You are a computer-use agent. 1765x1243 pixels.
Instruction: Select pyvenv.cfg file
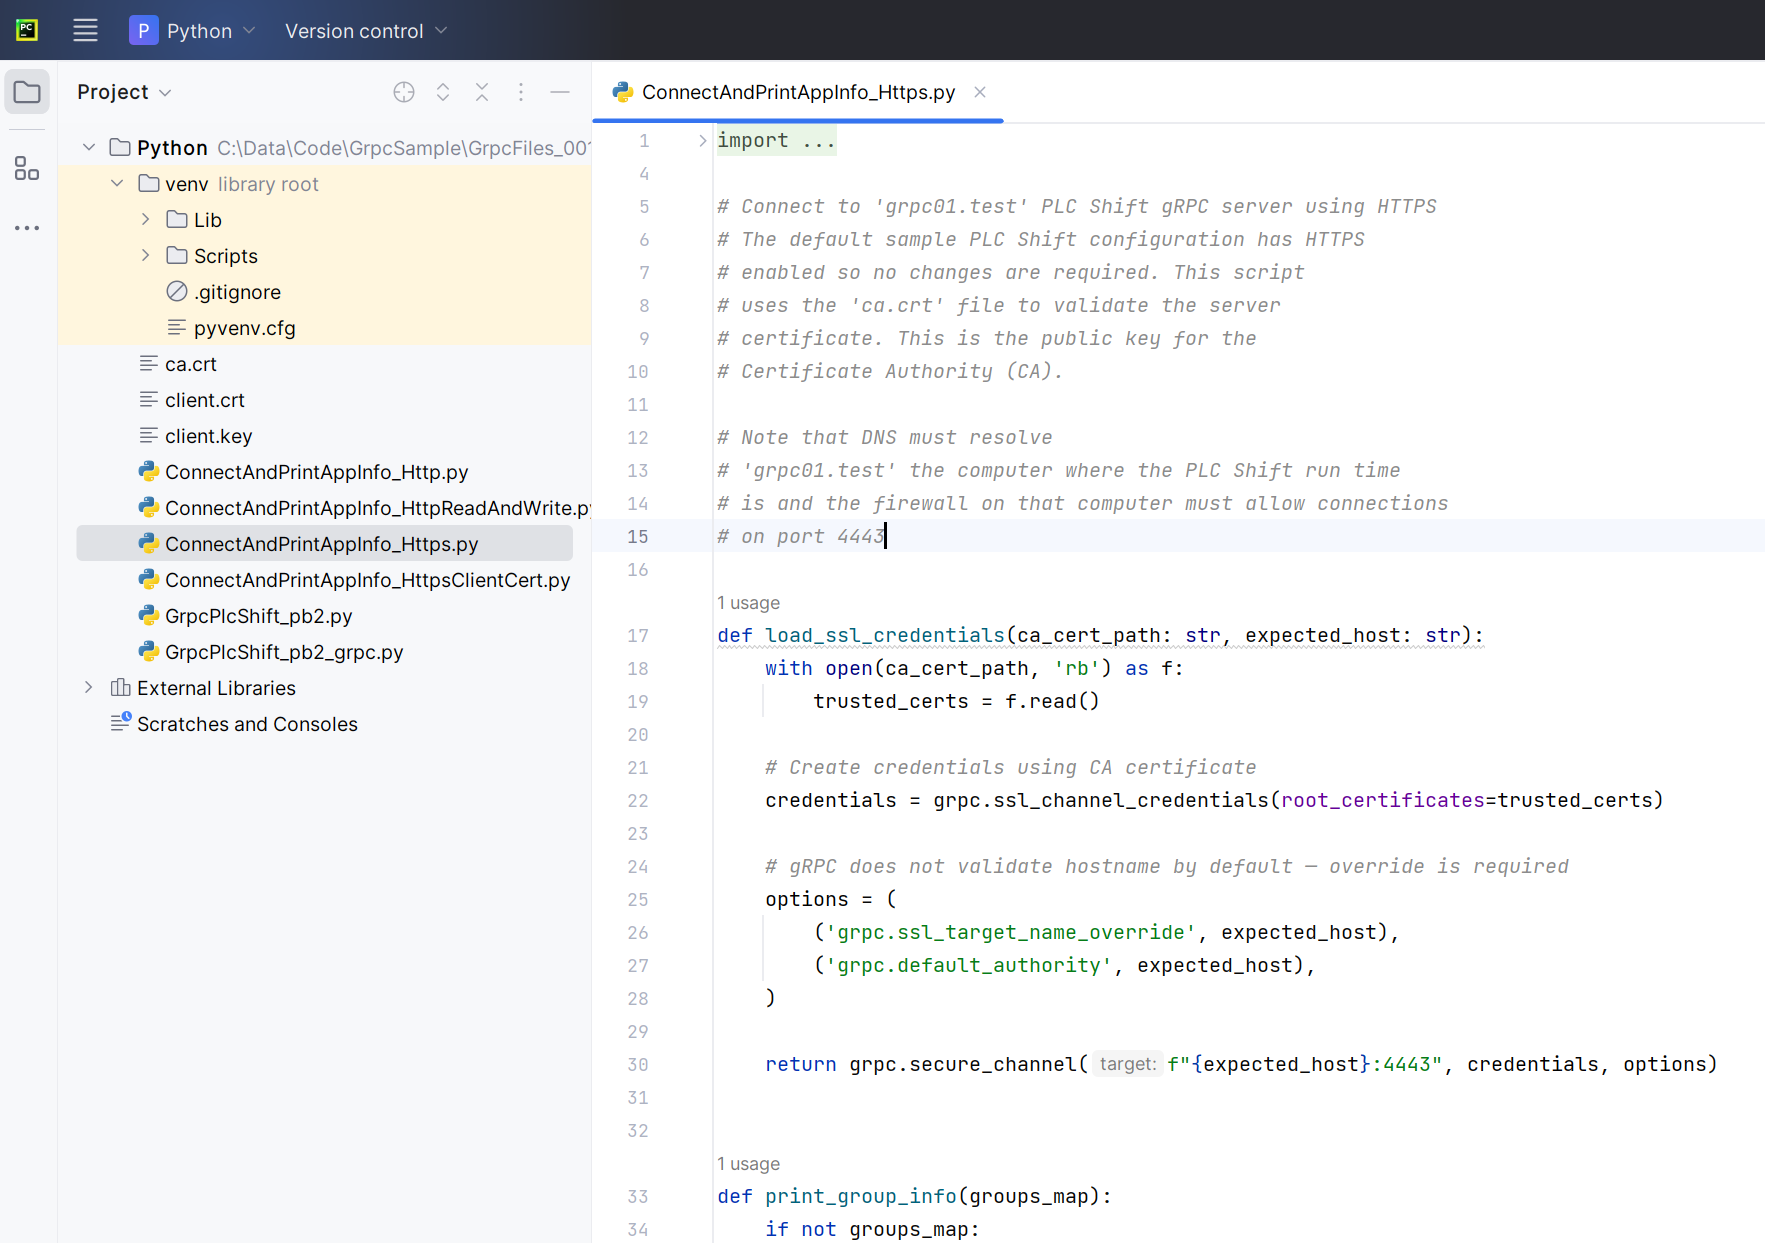point(244,328)
